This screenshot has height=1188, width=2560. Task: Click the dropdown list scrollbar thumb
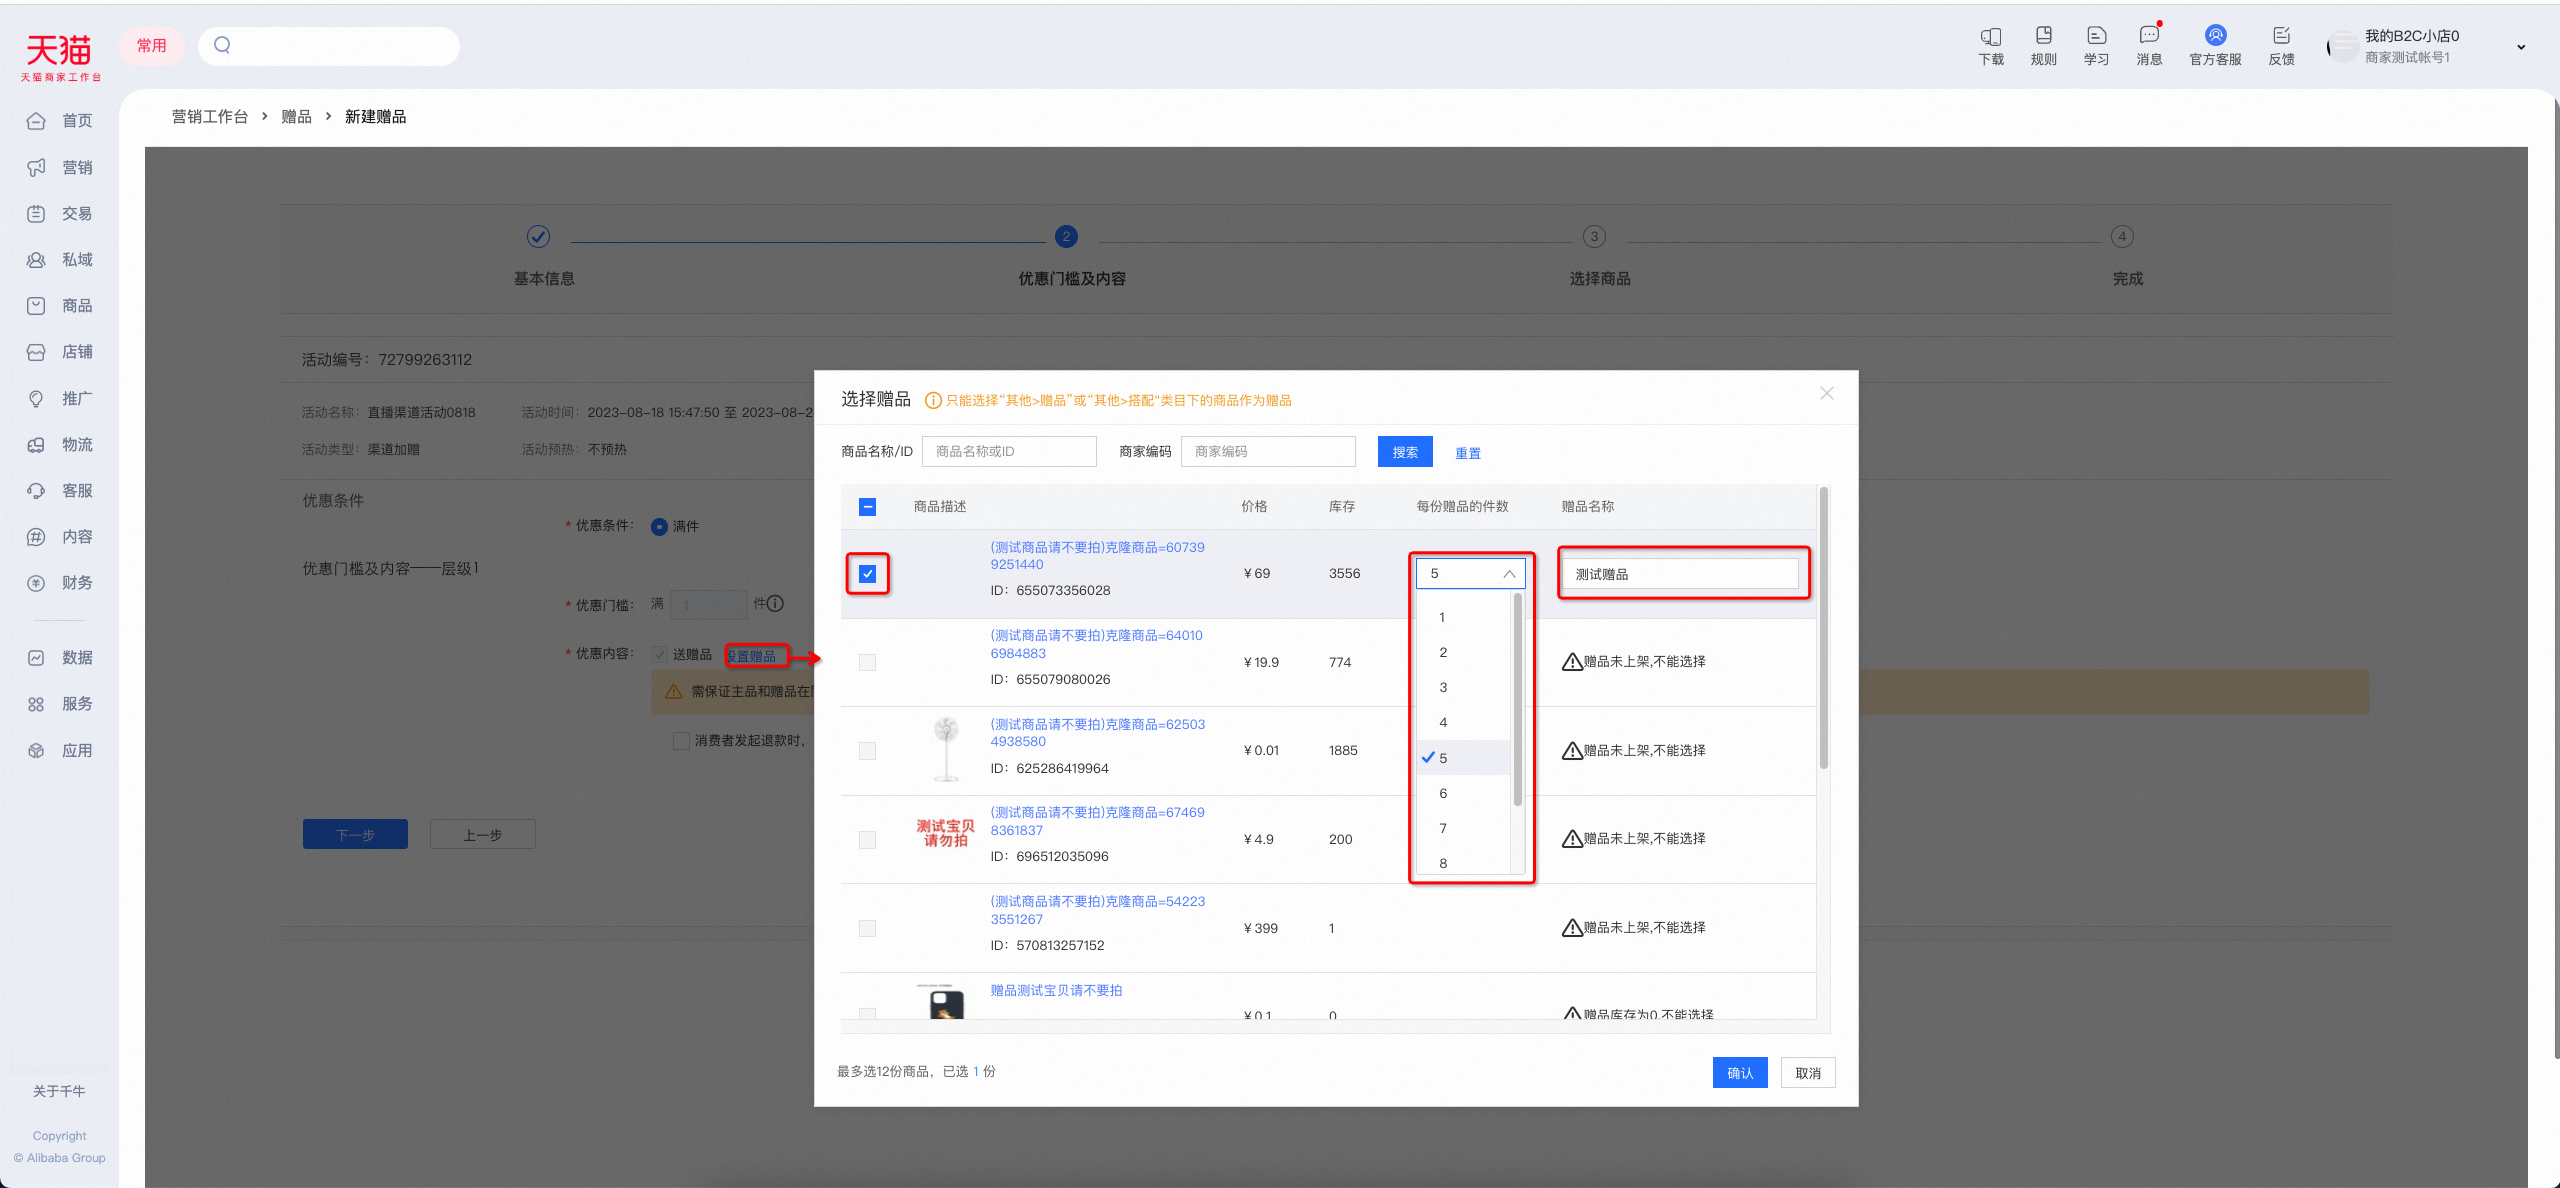pos(1517,700)
